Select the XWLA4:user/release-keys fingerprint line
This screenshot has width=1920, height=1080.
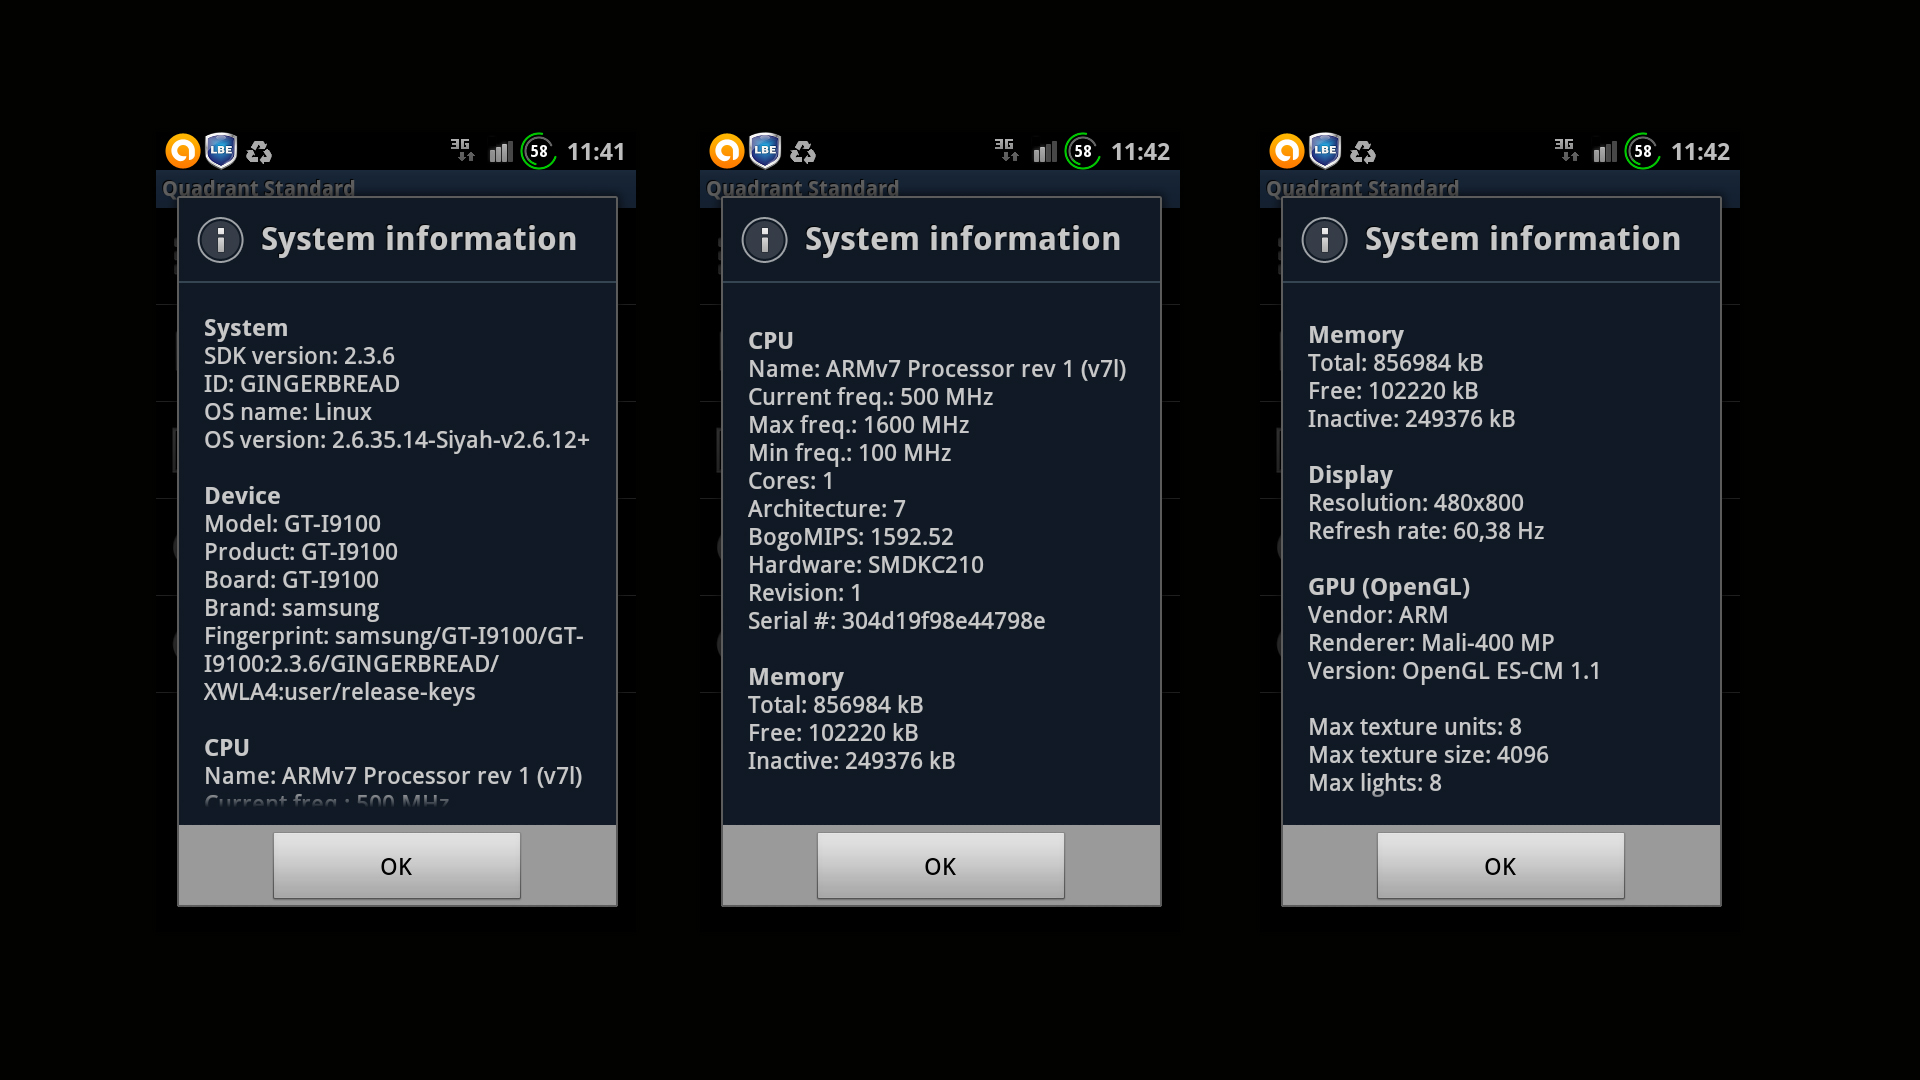click(340, 692)
